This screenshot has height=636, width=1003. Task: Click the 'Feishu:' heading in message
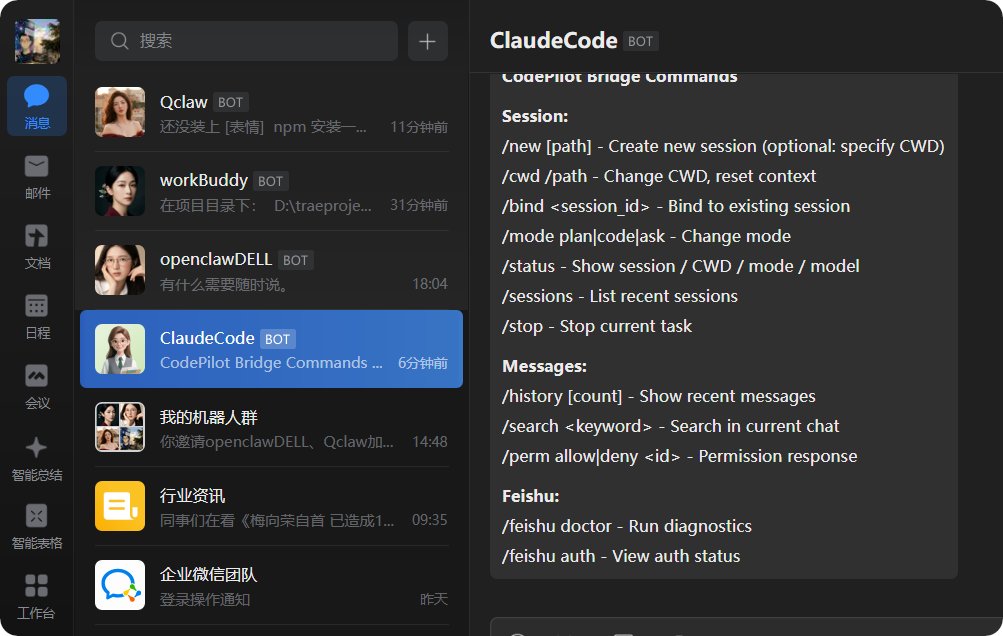coord(531,497)
